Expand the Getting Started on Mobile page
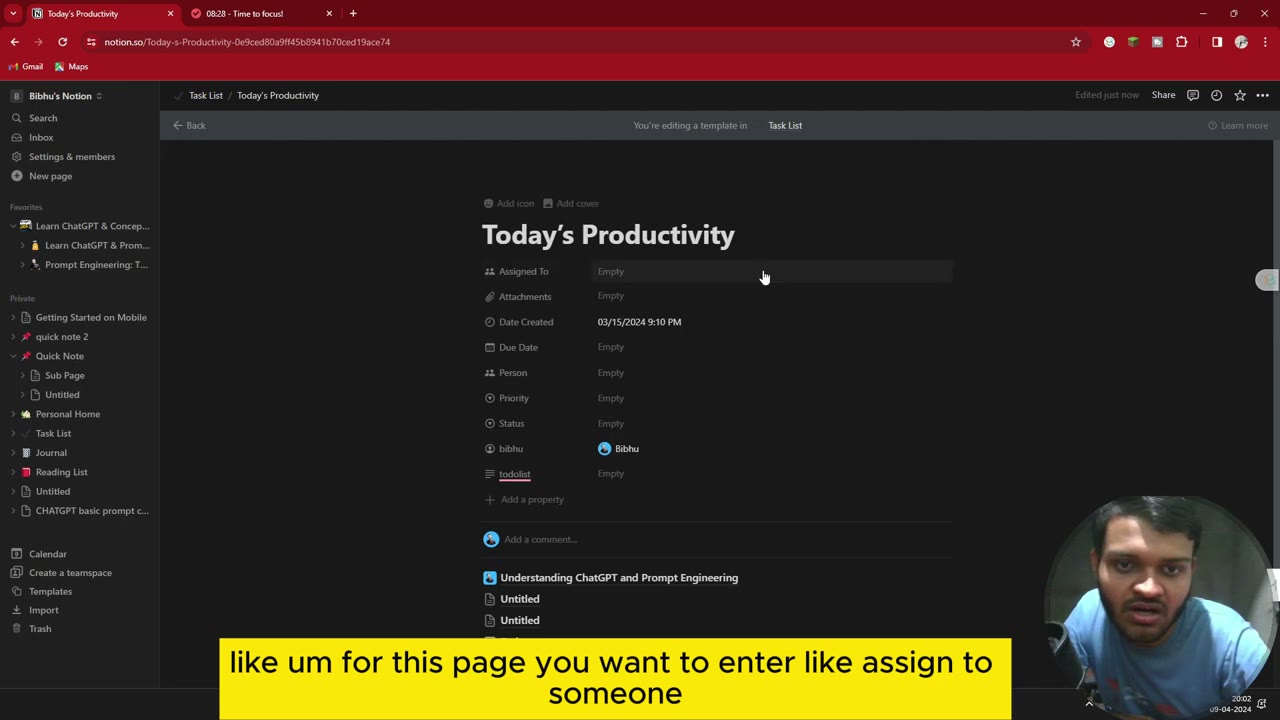 (x=13, y=317)
